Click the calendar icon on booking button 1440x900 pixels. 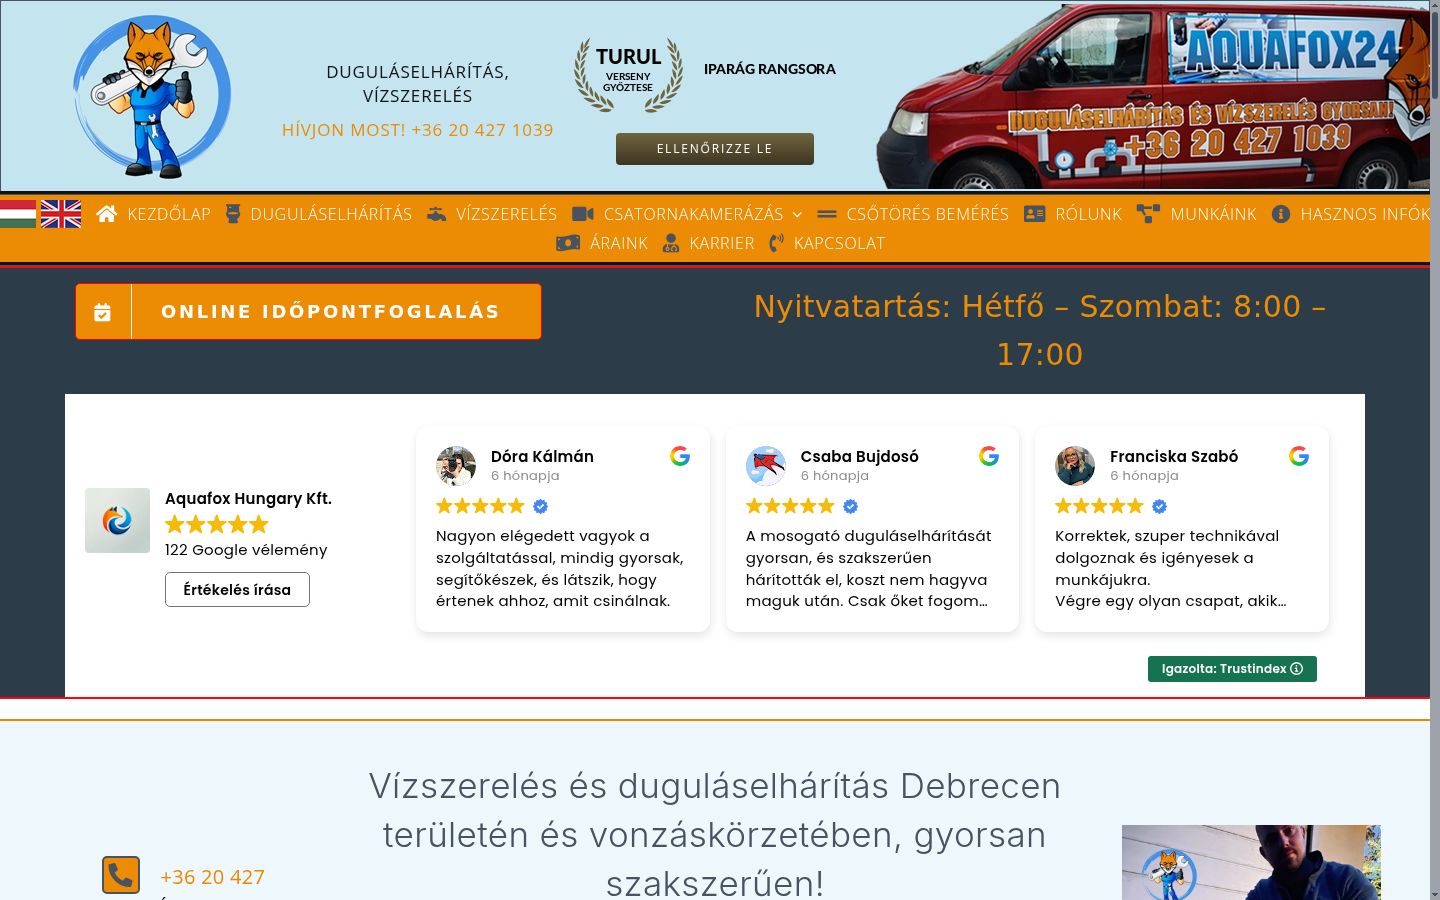[x=102, y=312]
